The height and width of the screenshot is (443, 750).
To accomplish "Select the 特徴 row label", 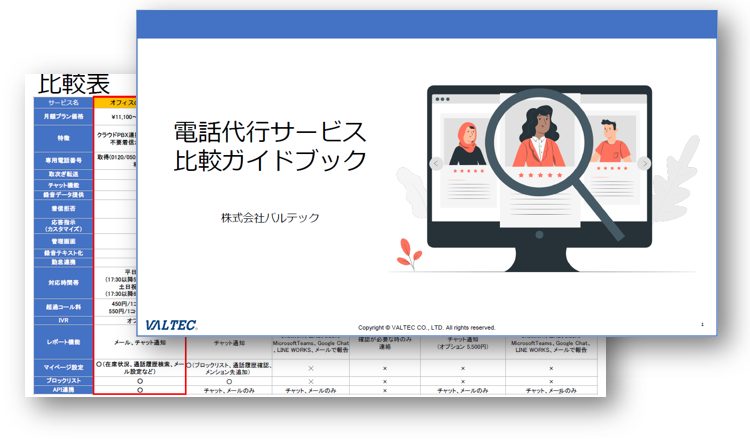I will tap(64, 138).
